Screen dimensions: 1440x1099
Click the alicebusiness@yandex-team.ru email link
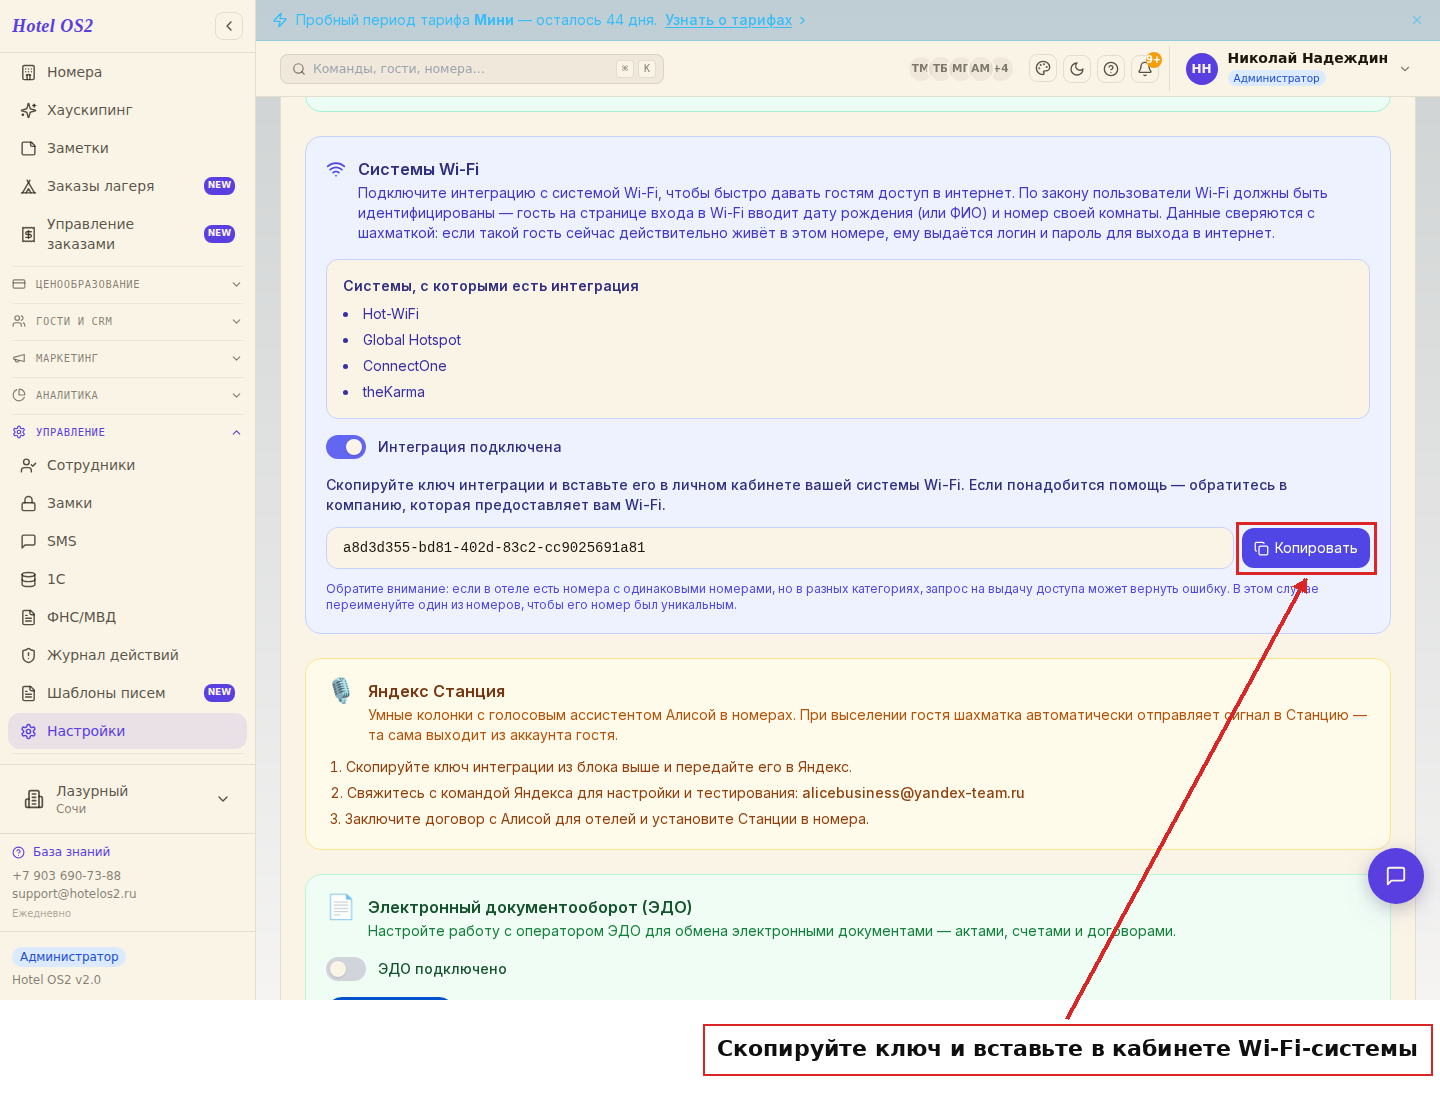(913, 793)
